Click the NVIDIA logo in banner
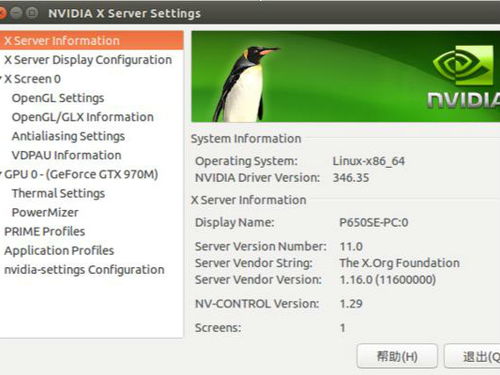This screenshot has width=500, height=375. [x=464, y=77]
